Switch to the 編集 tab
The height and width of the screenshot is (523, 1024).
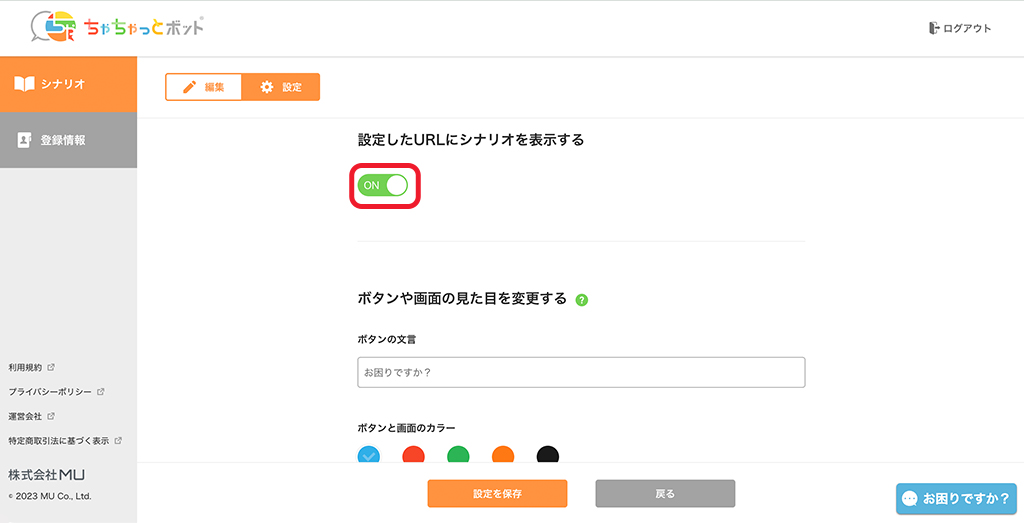point(204,87)
